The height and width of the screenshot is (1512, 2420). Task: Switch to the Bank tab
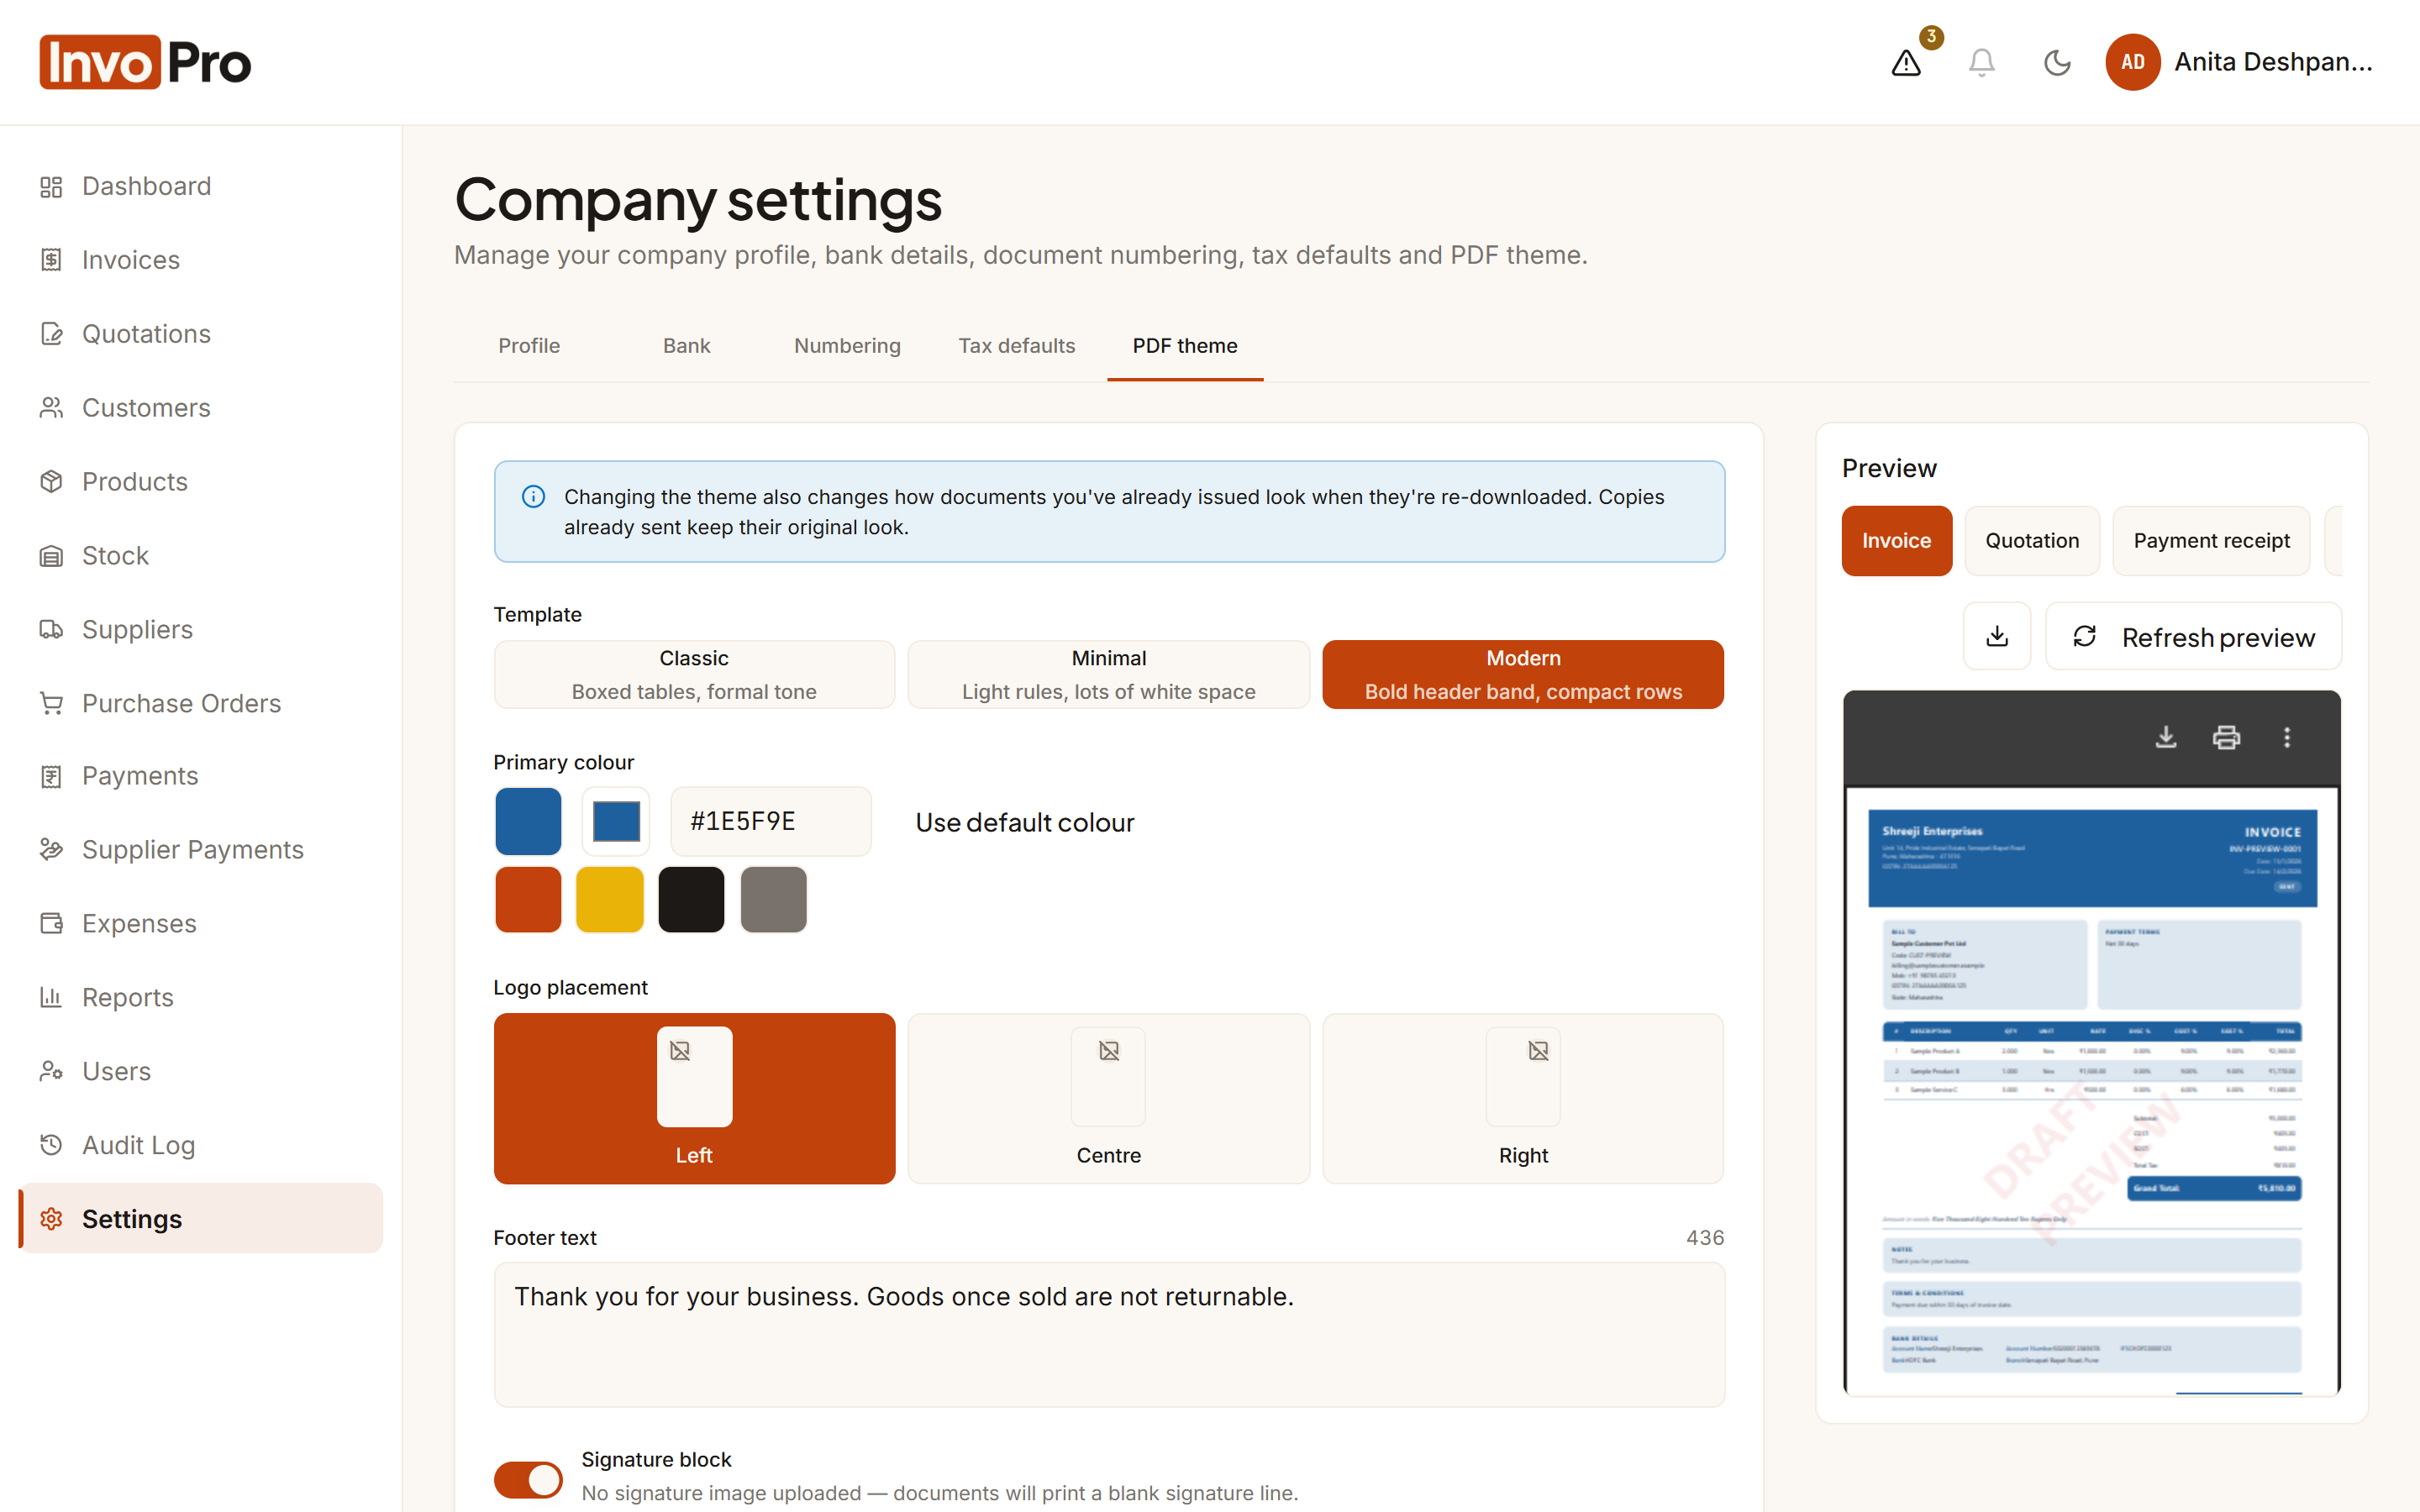[x=687, y=346]
